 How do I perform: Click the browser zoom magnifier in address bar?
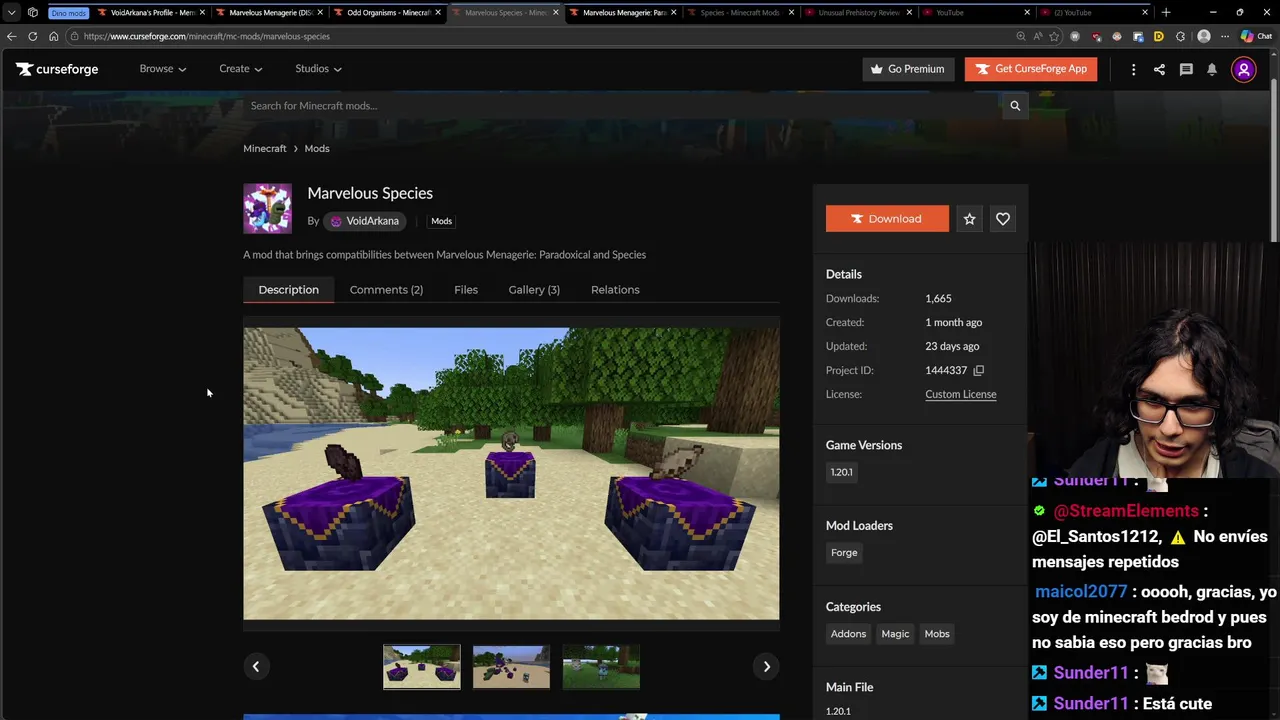click(1021, 36)
